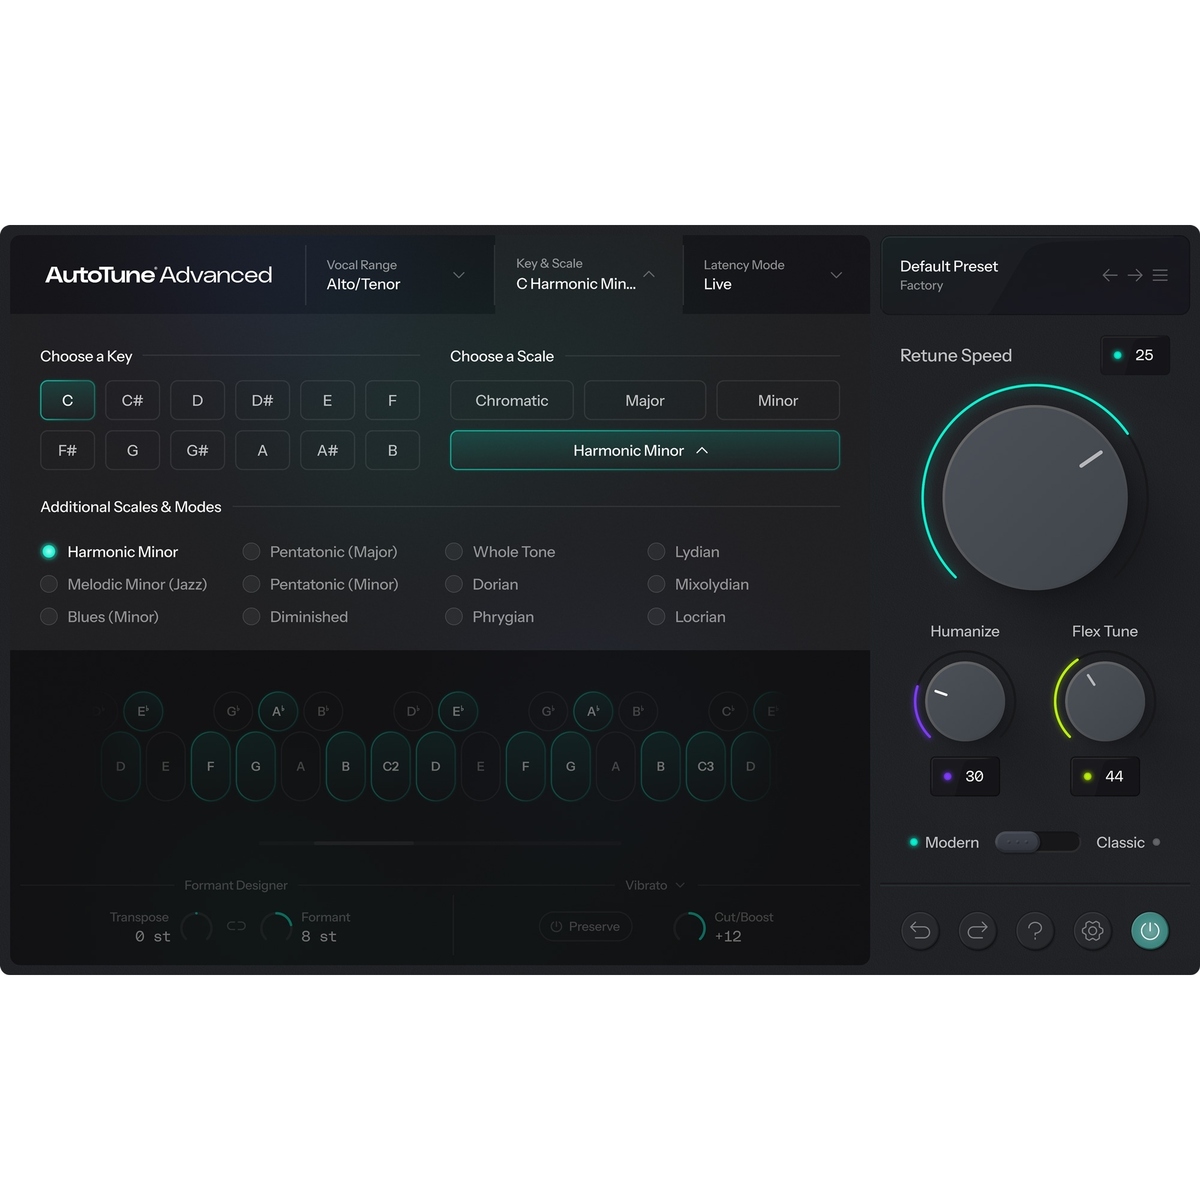Viewport: 1200px width, 1200px height.
Task: Expand the Vibrato section chevron
Action: click(681, 885)
